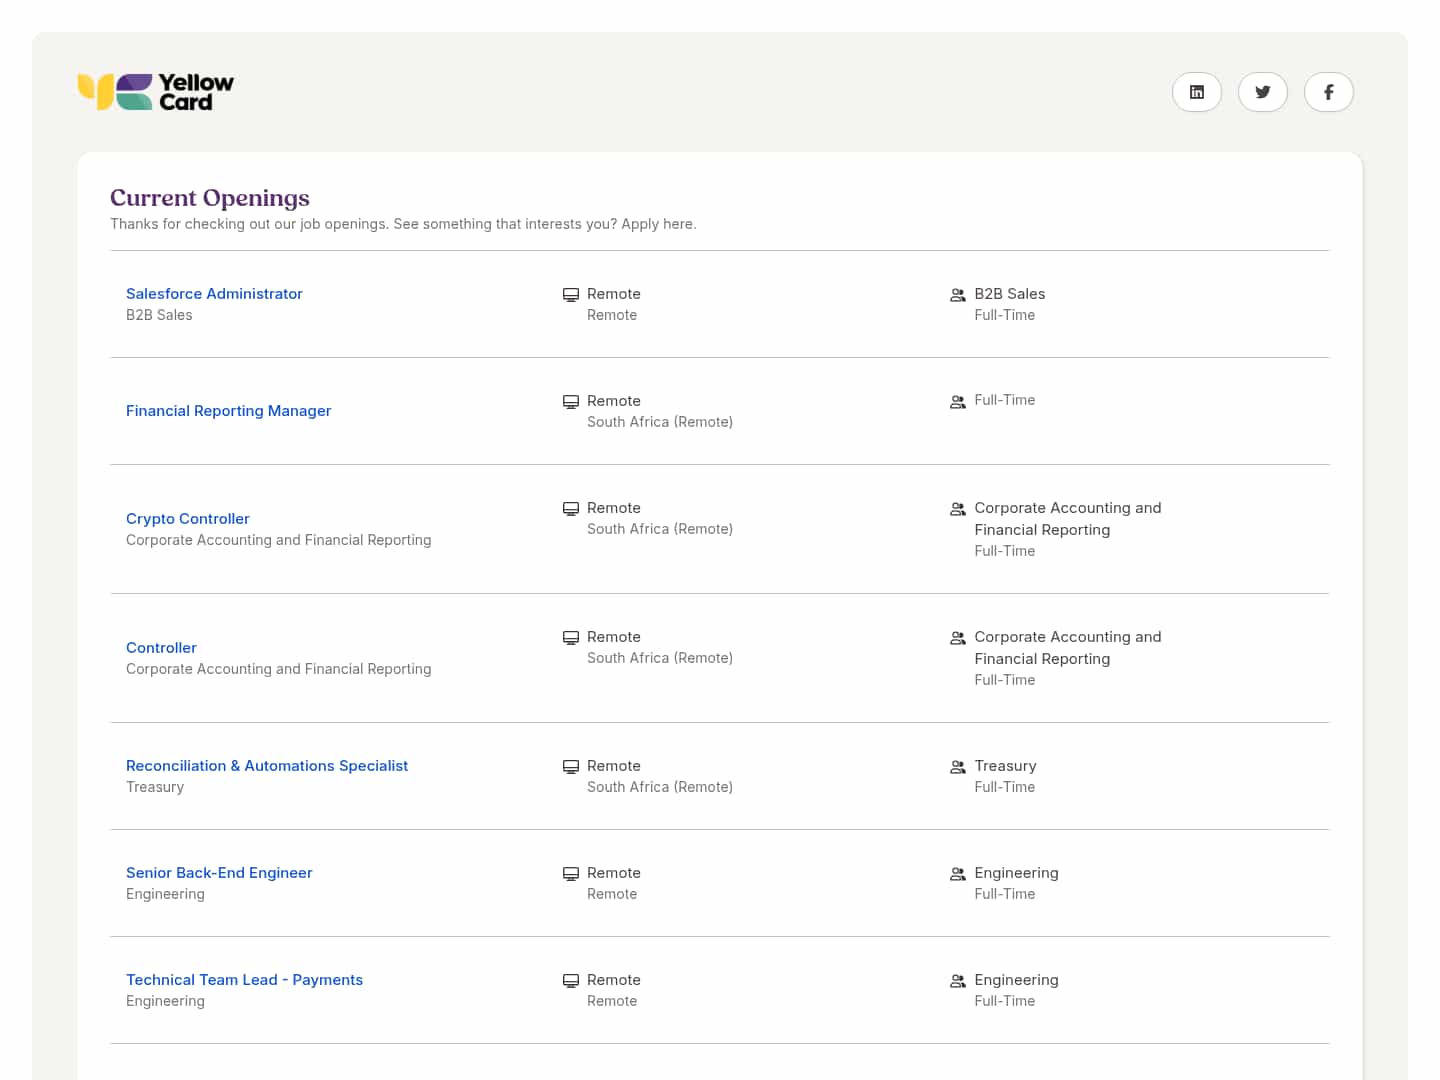
Task: Open the Yellow Card LinkedIn page
Action: (x=1196, y=92)
